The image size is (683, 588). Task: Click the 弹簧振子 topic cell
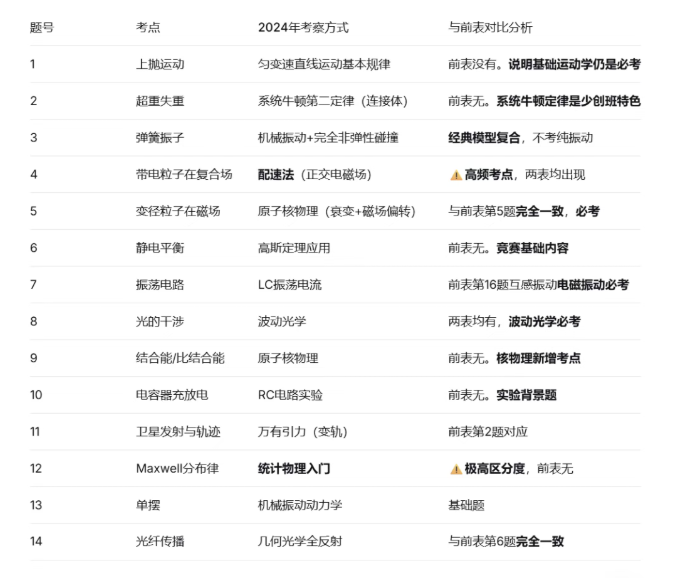[x=160, y=138]
